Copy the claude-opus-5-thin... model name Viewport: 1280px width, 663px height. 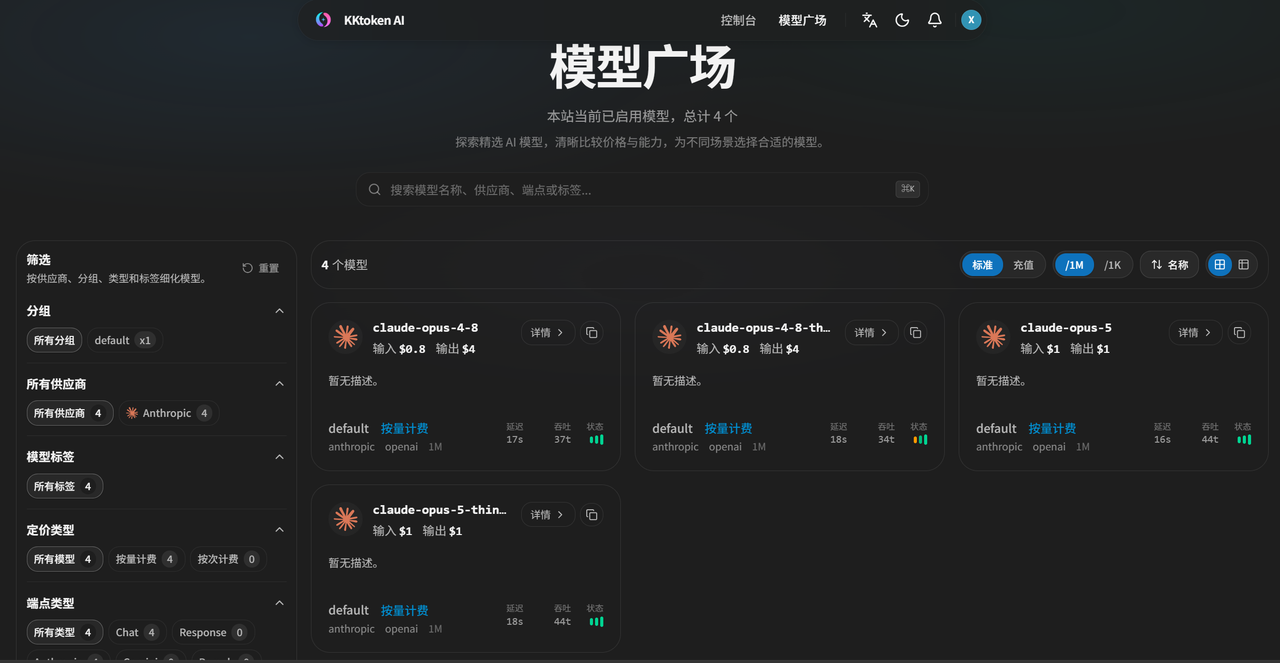click(x=592, y=514)
